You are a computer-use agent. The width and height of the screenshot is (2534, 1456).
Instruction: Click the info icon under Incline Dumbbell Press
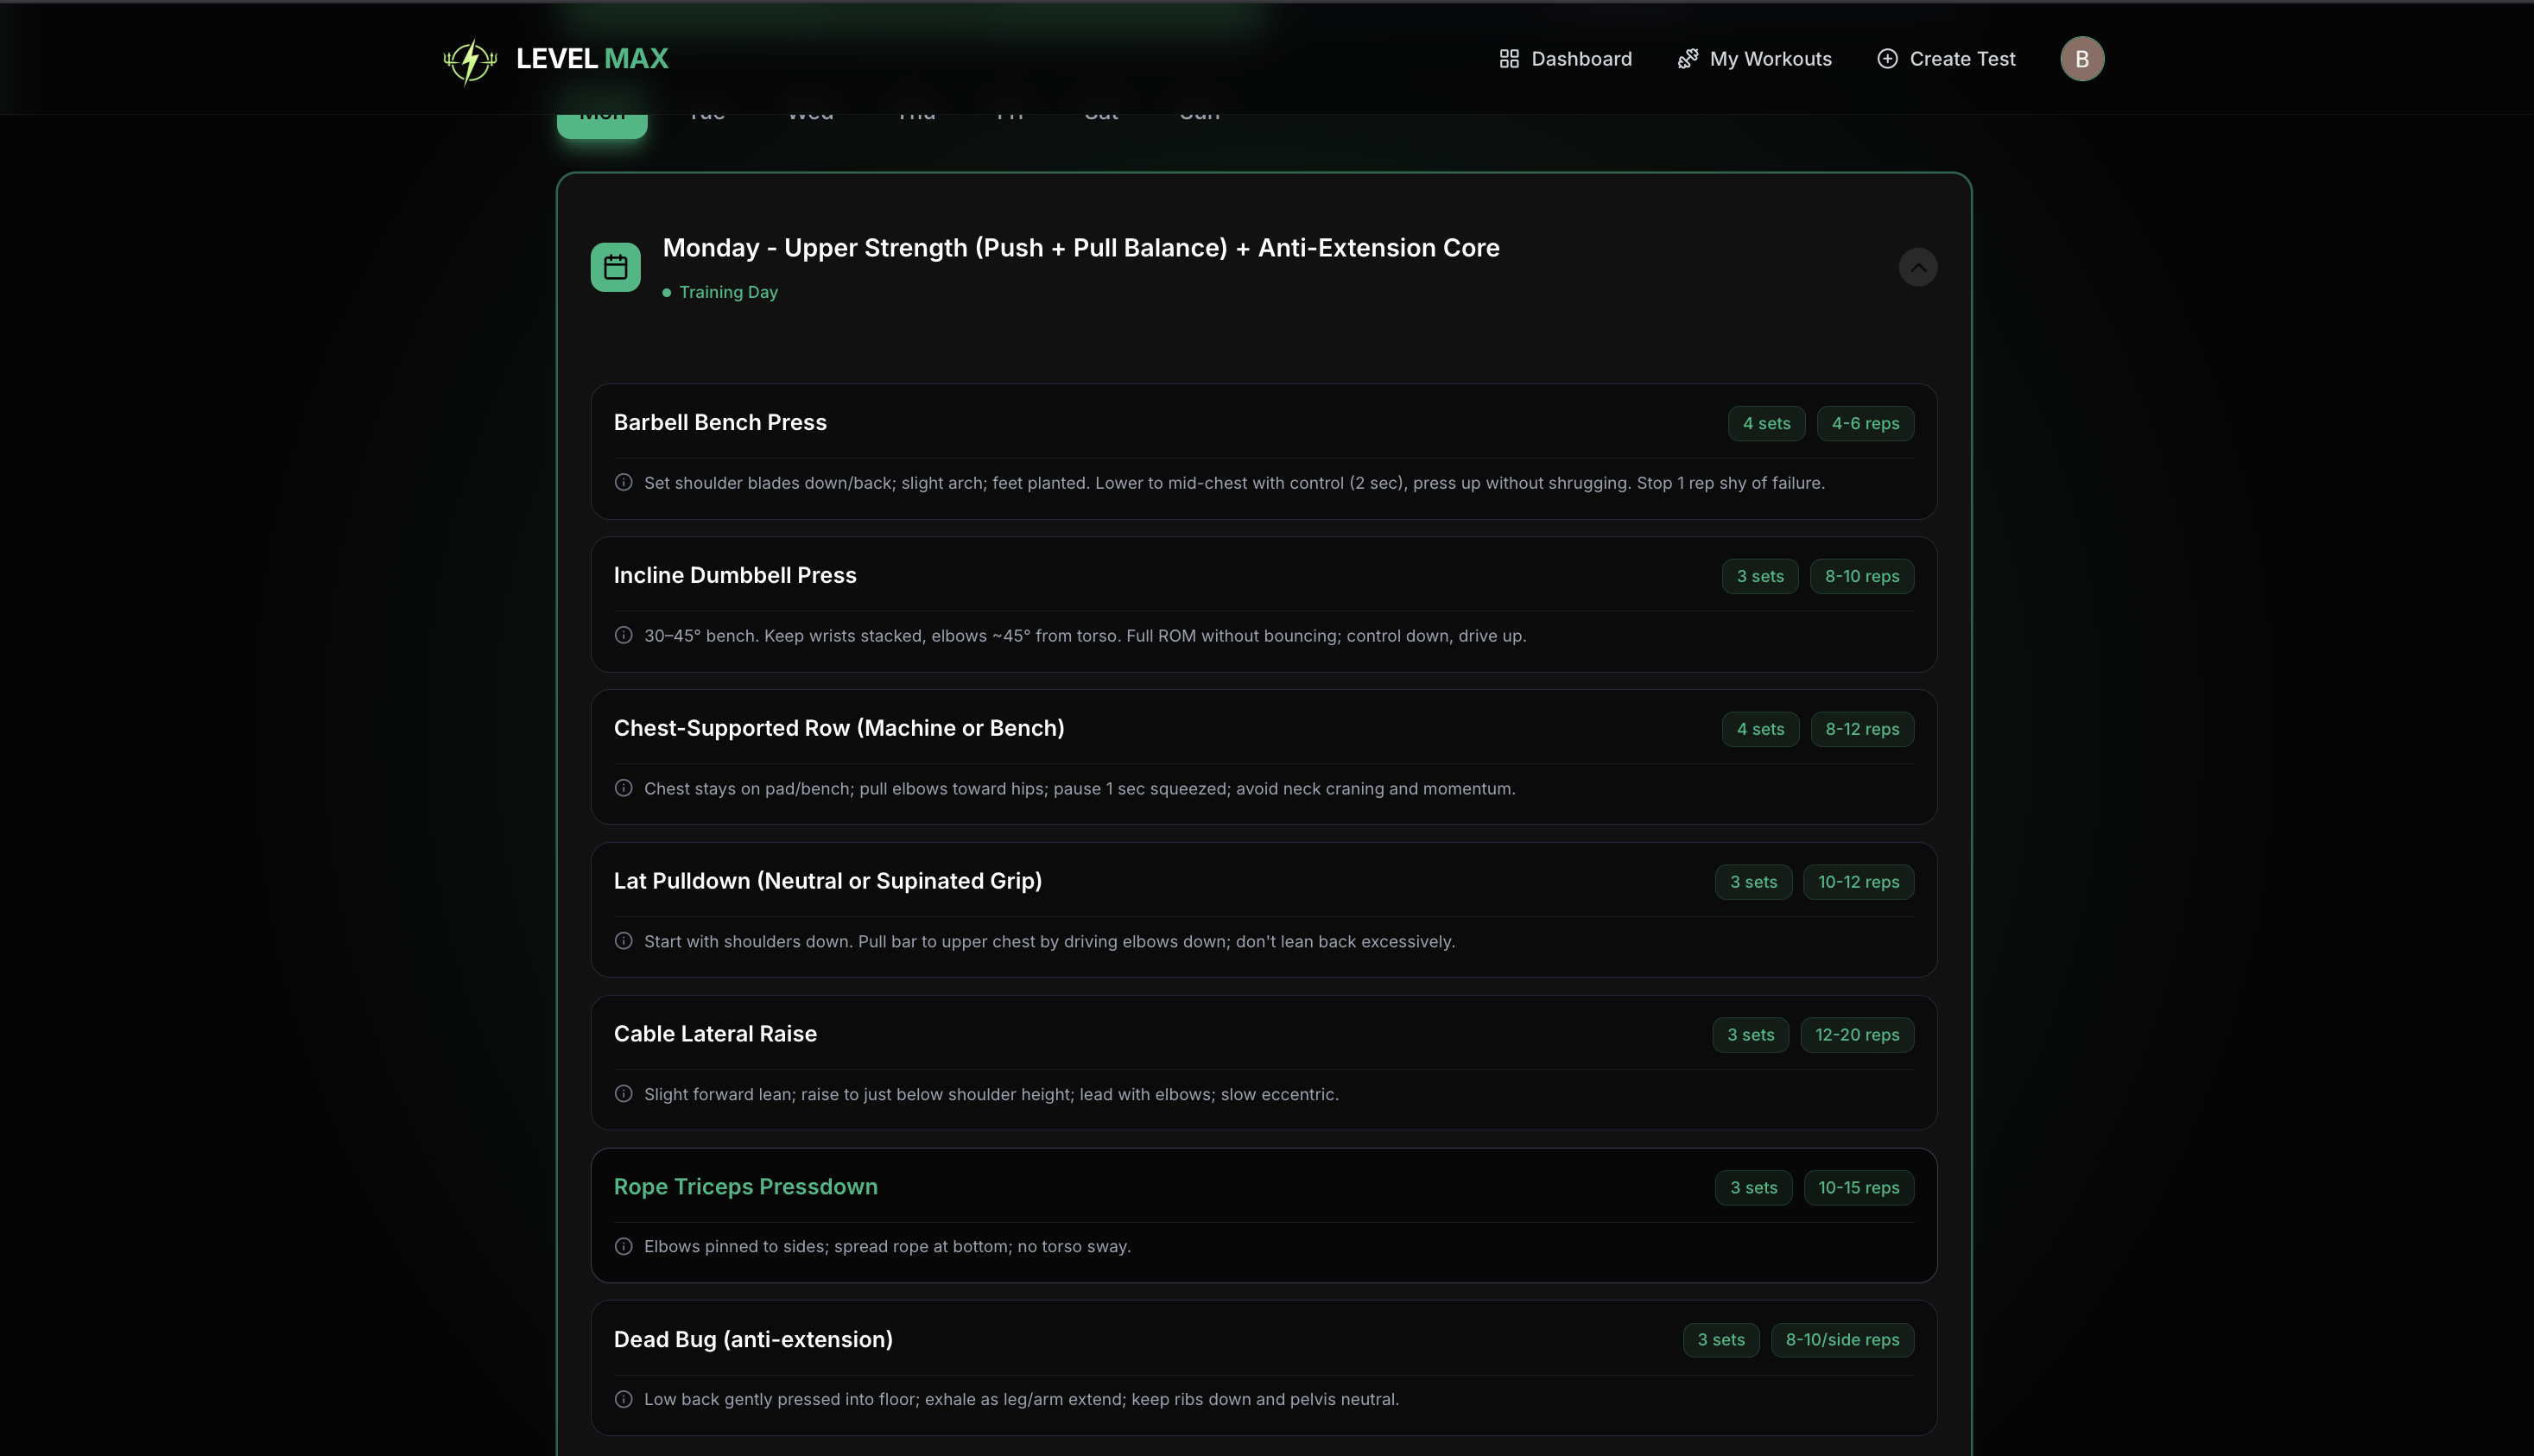(624, 636)
